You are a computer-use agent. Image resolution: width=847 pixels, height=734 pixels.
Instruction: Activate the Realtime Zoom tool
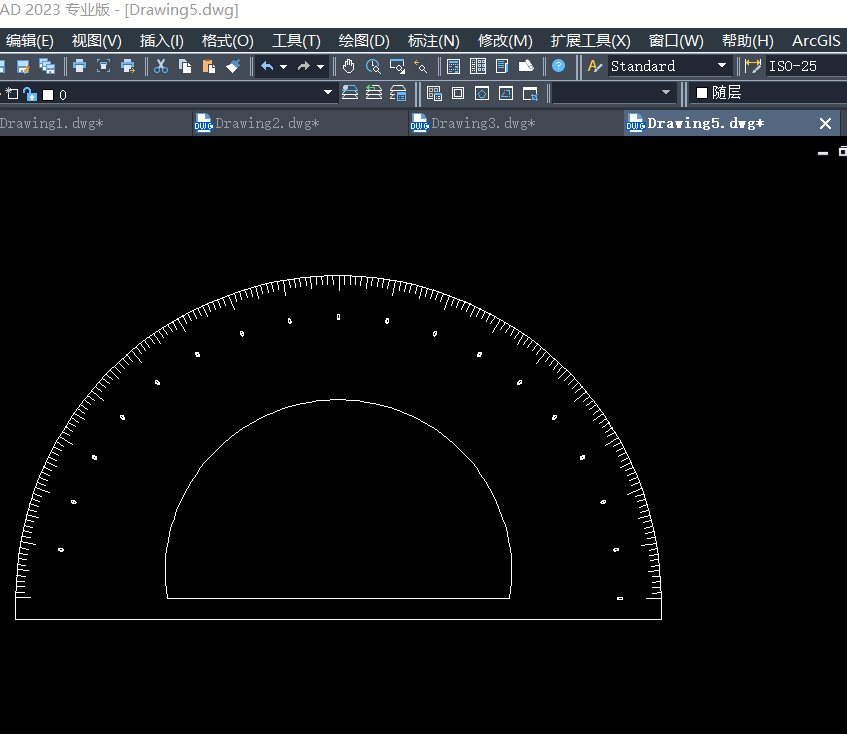click(x=373, y=66)
